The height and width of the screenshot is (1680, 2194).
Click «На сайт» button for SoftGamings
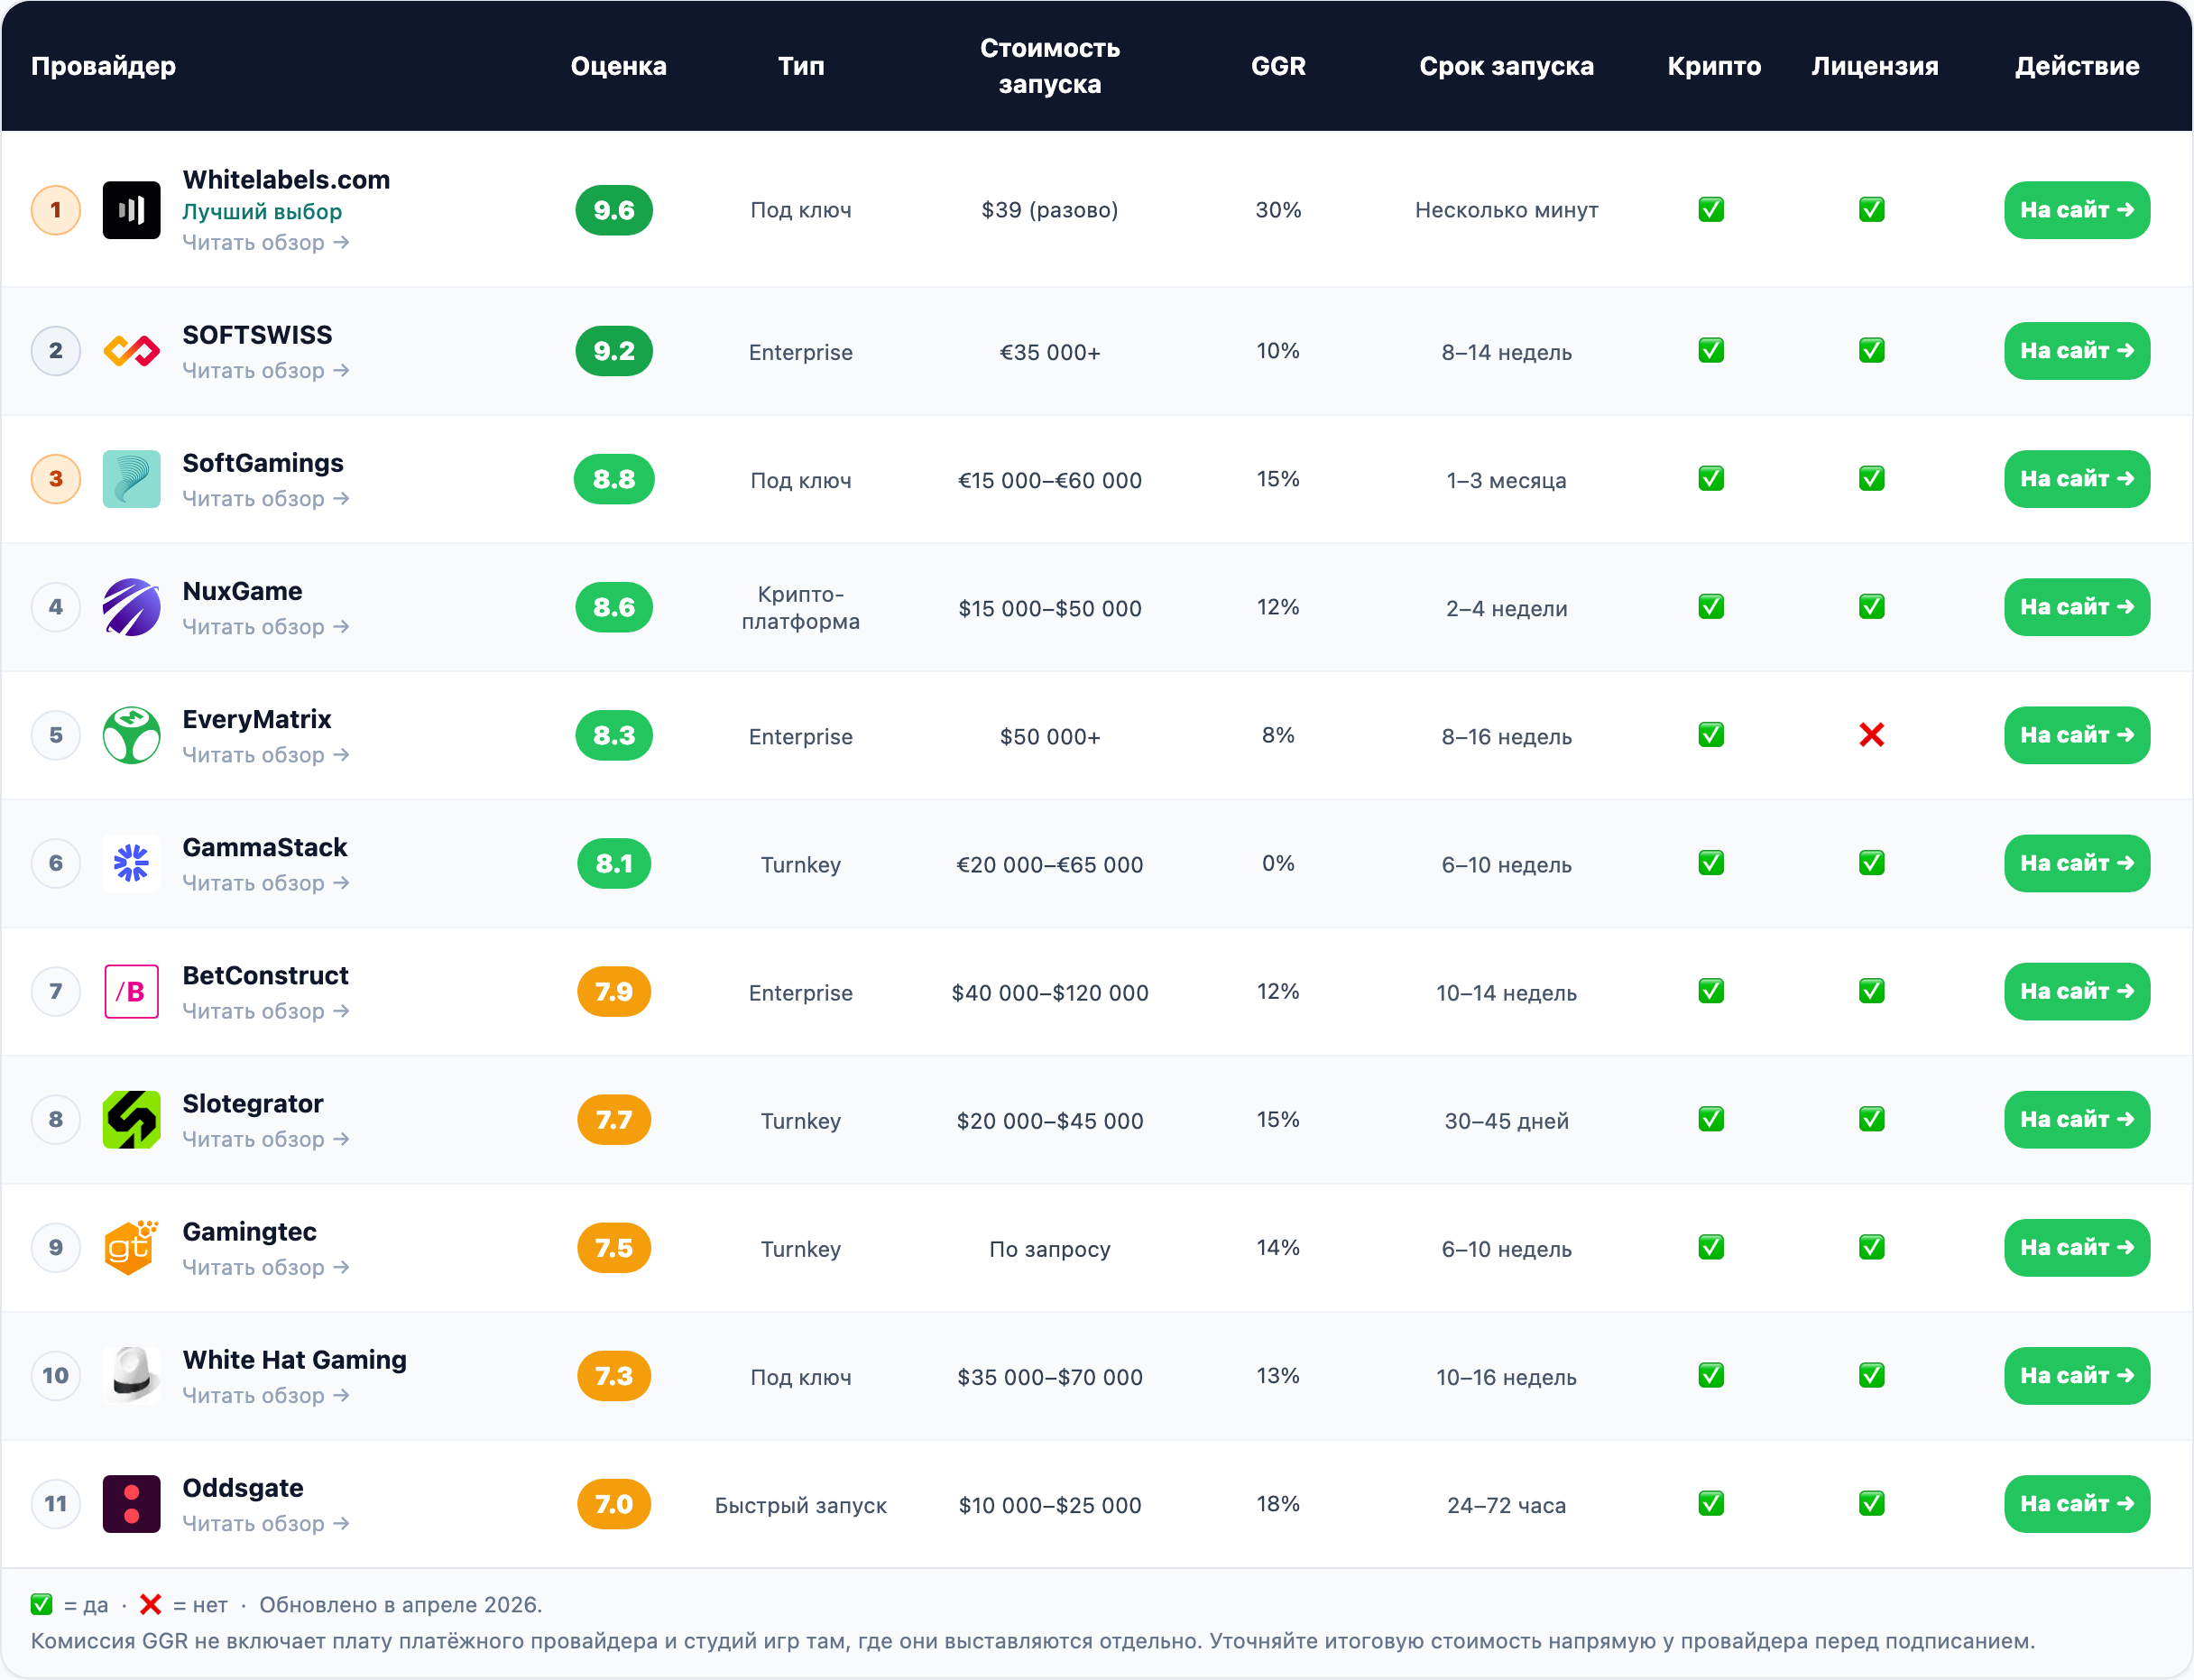(x=2077, y=479)
